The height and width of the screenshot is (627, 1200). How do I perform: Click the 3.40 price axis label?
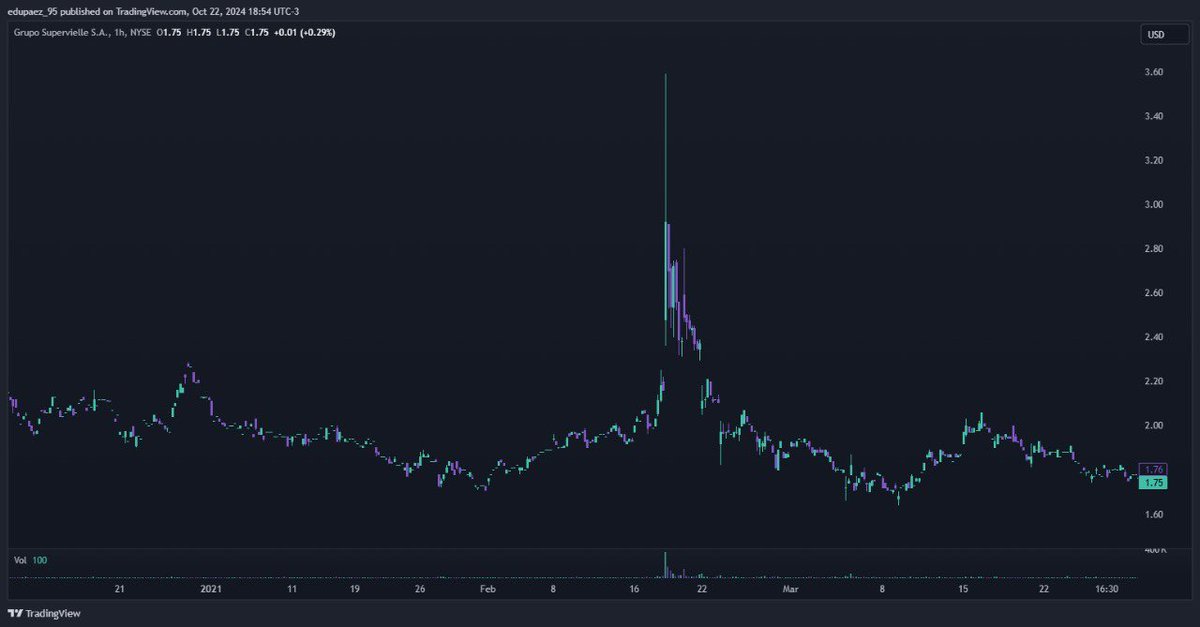[1154, 116]
